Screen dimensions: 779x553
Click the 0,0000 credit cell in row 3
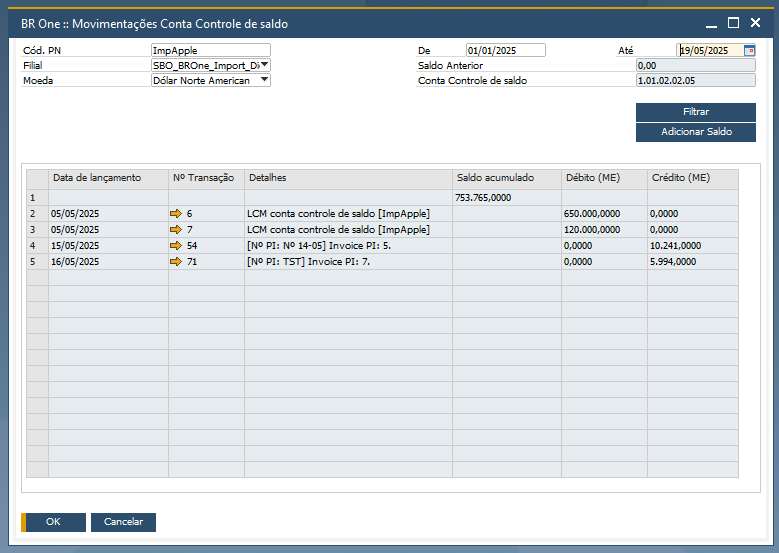693,230
